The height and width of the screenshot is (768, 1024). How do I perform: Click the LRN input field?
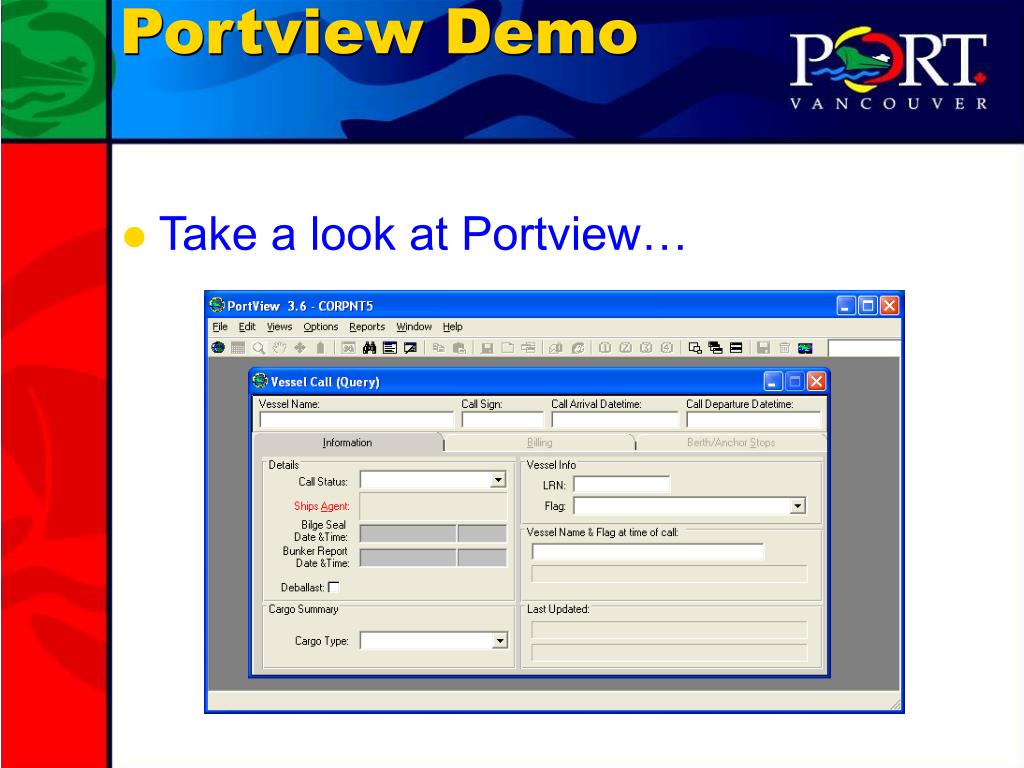click(x=622, y=484)
